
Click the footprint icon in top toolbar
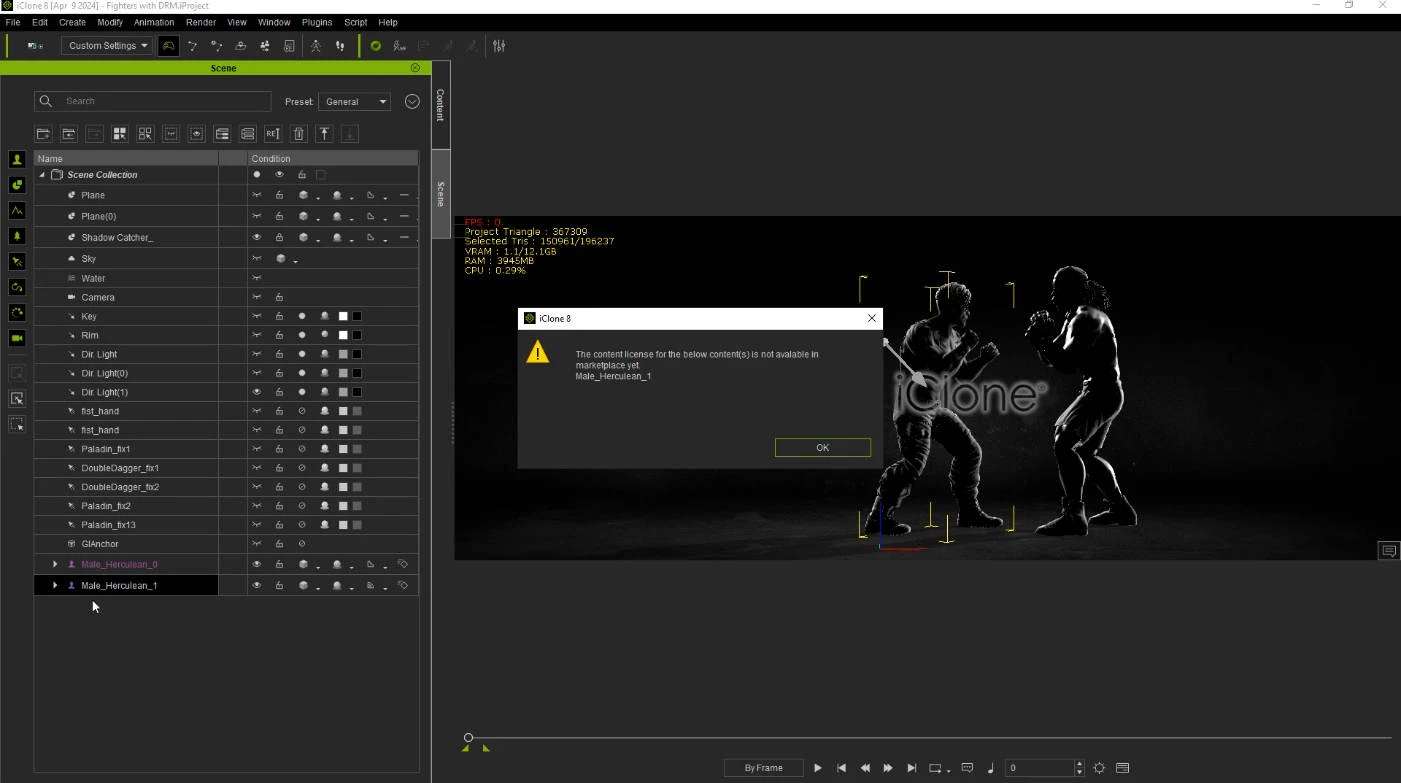point(340,46)
